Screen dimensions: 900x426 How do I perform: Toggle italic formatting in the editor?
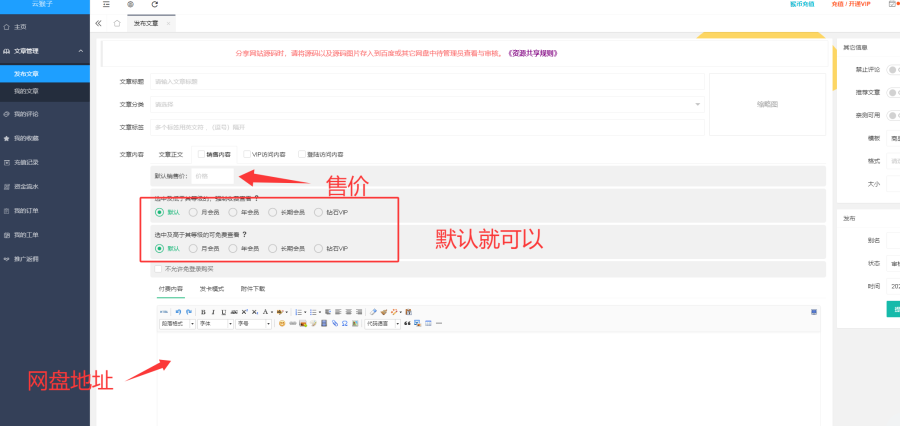click(214, 312)
